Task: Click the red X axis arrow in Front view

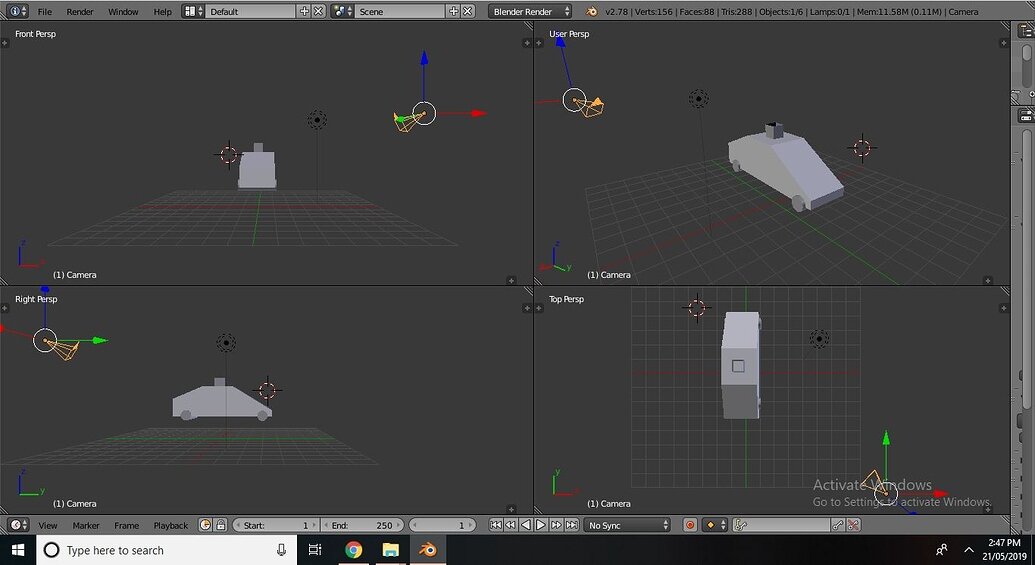Action: click(x=479, y=114)
